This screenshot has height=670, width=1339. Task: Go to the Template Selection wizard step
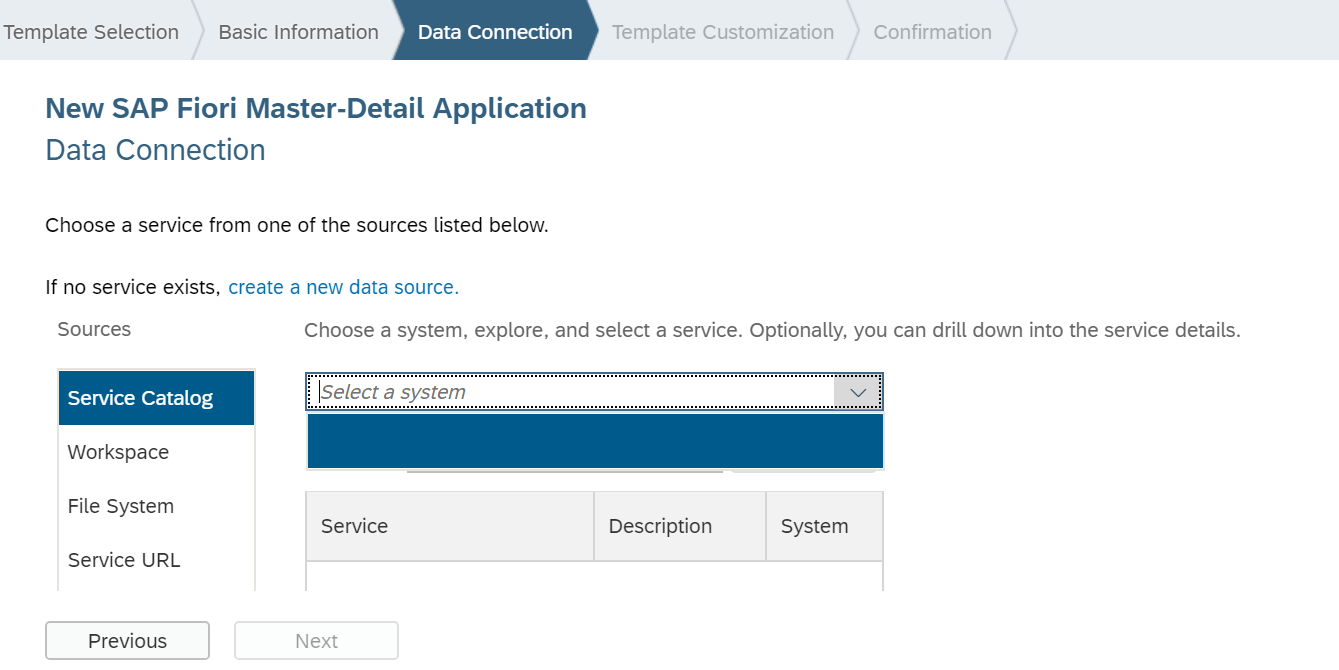[x=91, y=32]
